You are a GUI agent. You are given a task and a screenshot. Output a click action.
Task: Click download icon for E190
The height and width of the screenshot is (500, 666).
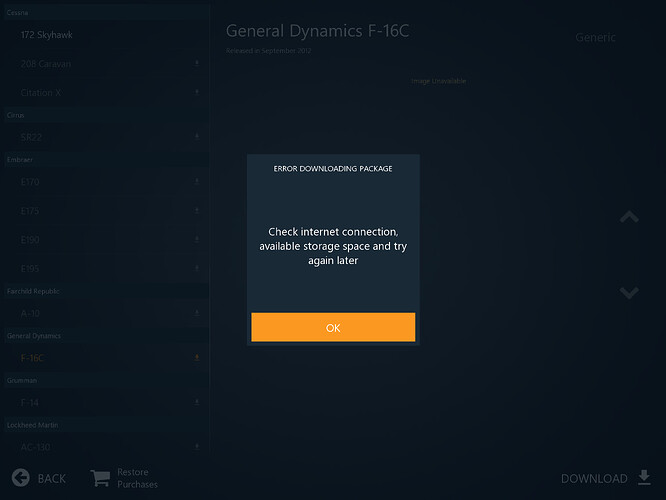197,239
